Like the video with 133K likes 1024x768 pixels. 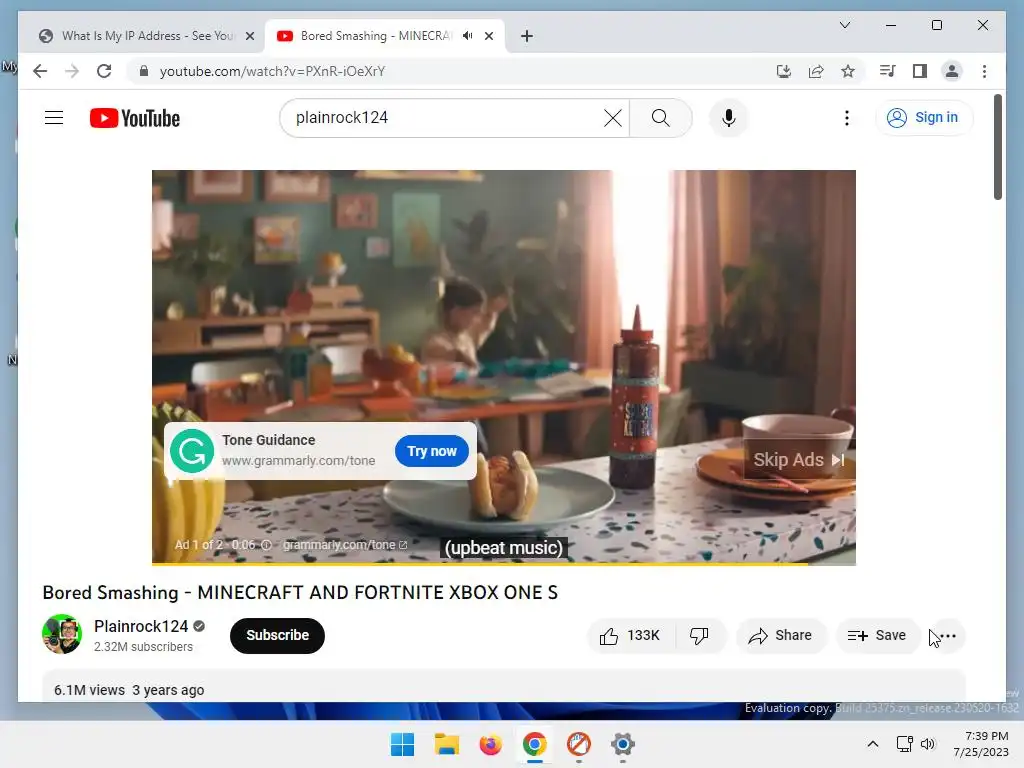pos(630,635)
